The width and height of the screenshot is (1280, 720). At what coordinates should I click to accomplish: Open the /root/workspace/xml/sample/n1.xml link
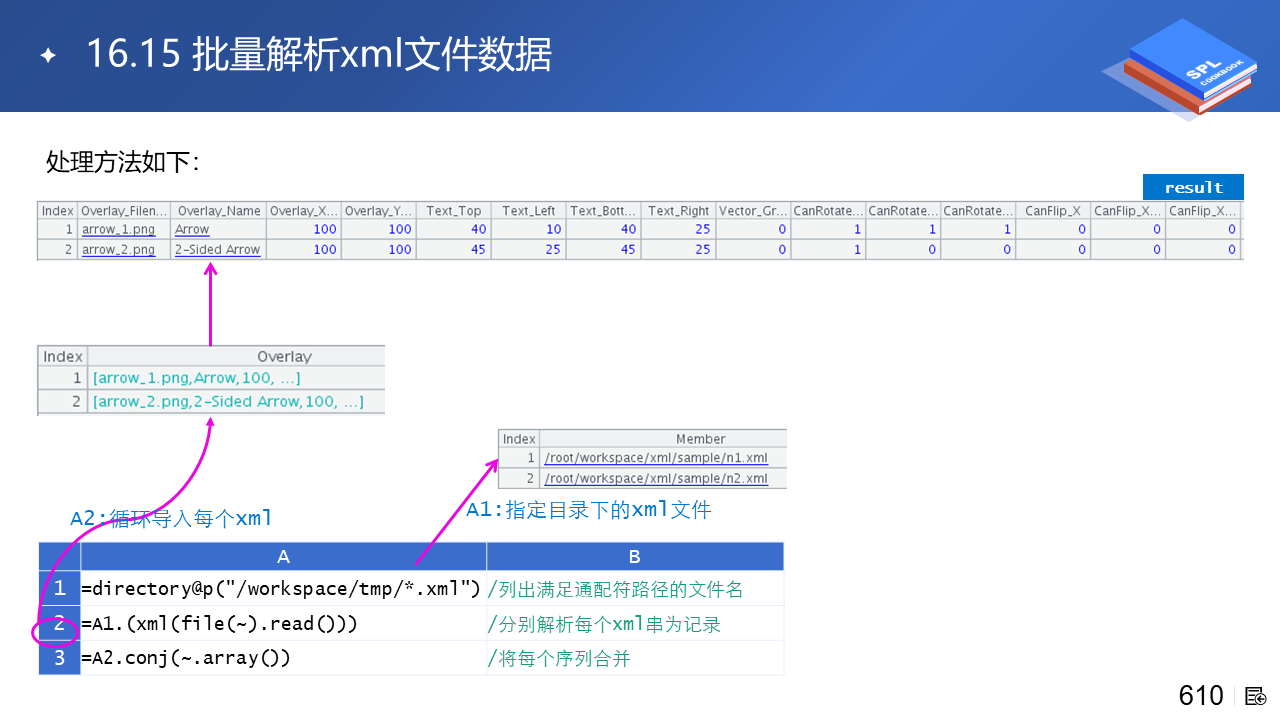(656, 458)
